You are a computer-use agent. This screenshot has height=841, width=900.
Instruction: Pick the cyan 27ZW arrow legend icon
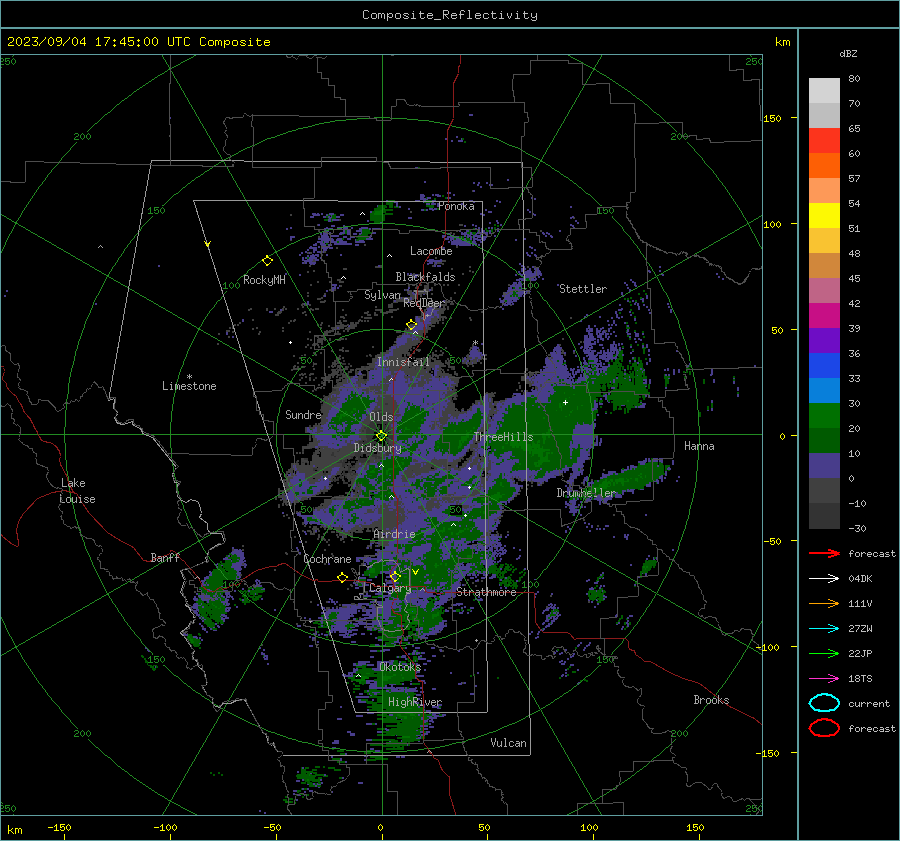(x=824, y=629)
